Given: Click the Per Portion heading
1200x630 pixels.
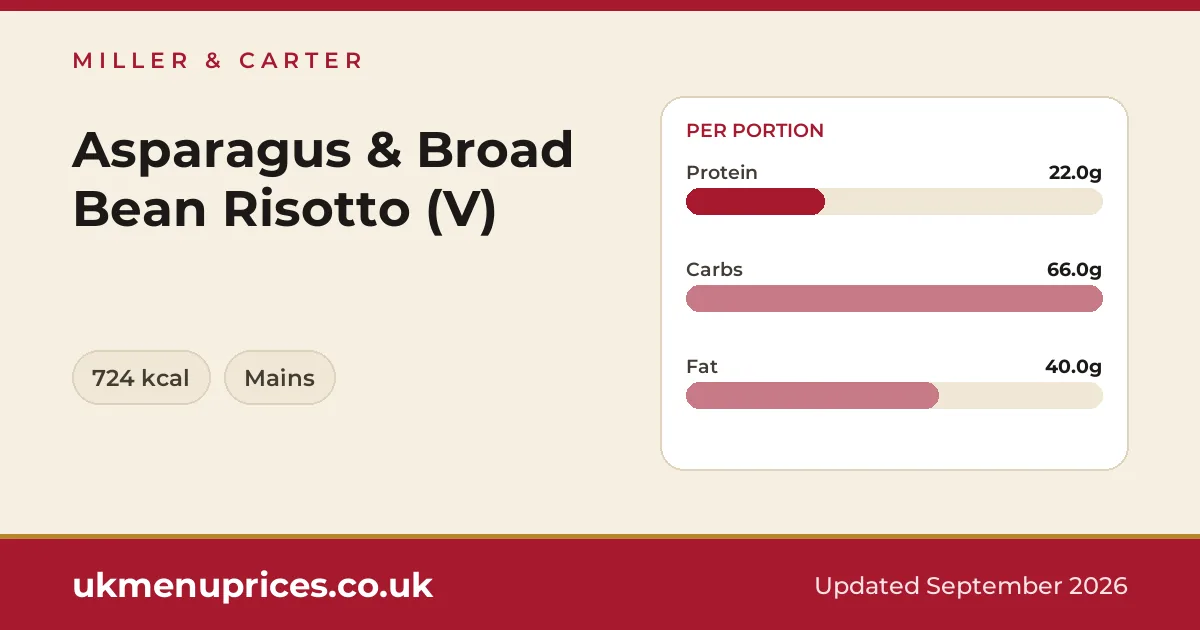Looking at the screenshot, I should click(755, 131).
